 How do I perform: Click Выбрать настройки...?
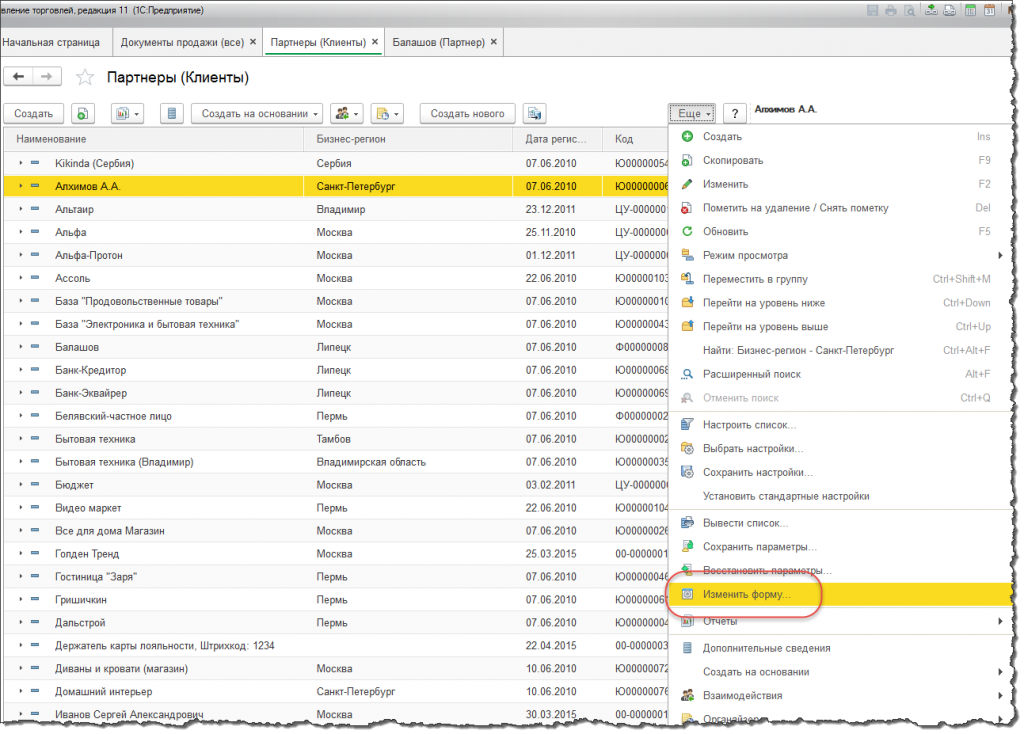tap(840, 449)
